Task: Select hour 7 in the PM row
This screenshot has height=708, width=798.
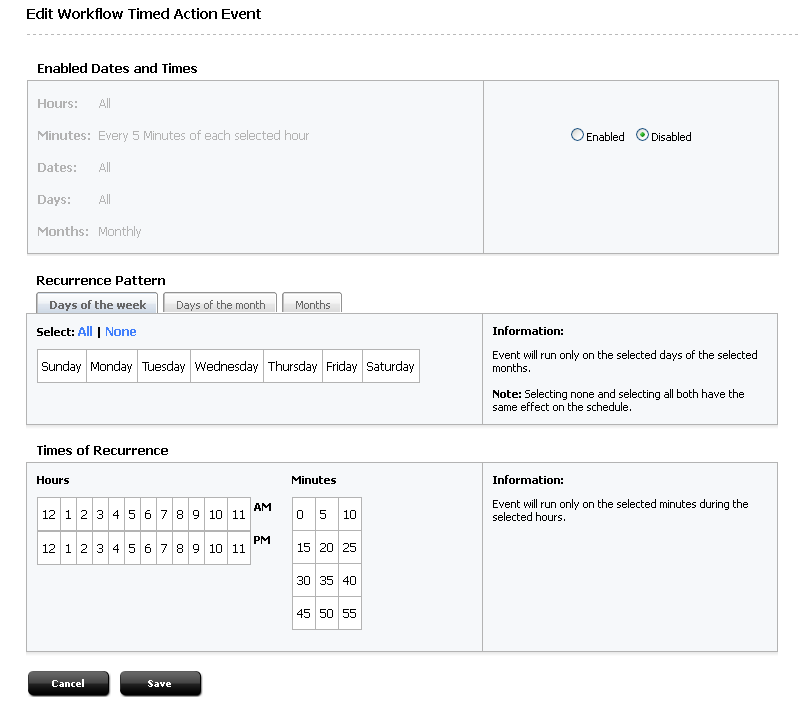Action: pos(164,548)
